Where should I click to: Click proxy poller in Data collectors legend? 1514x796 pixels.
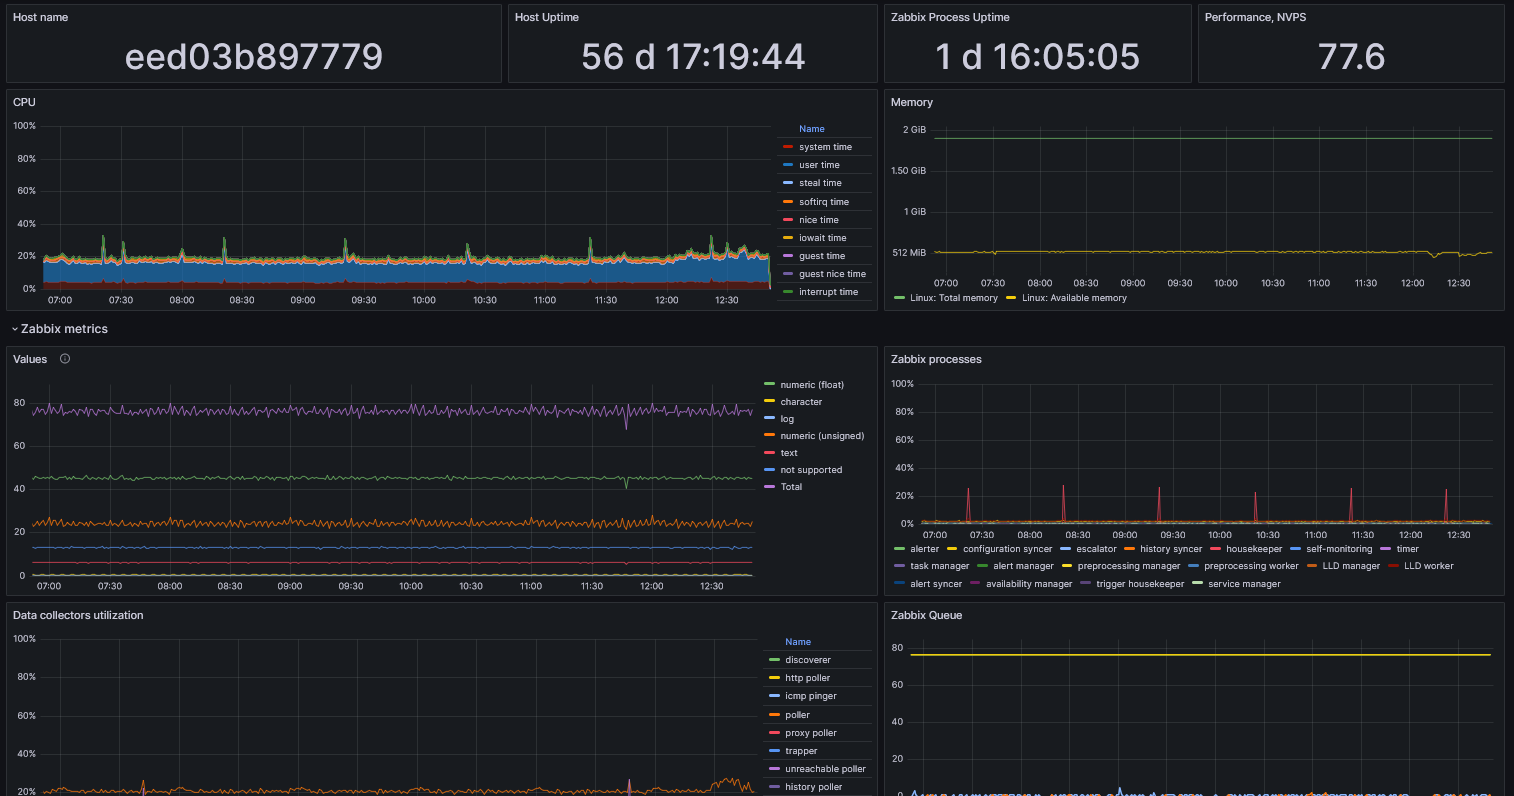pos(810,733)
